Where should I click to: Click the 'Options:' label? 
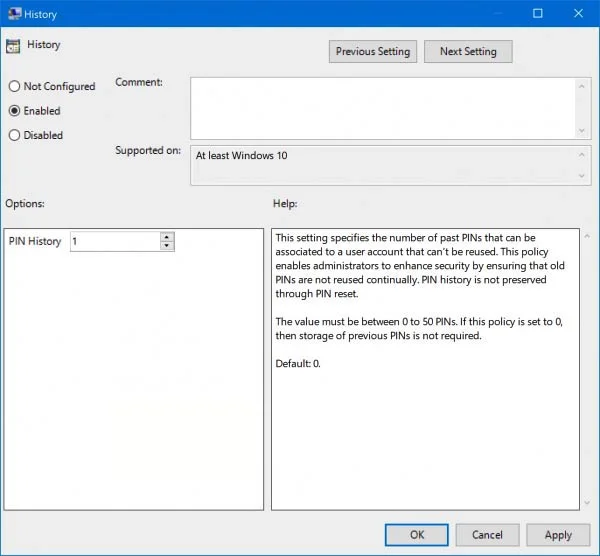[25, 204]
